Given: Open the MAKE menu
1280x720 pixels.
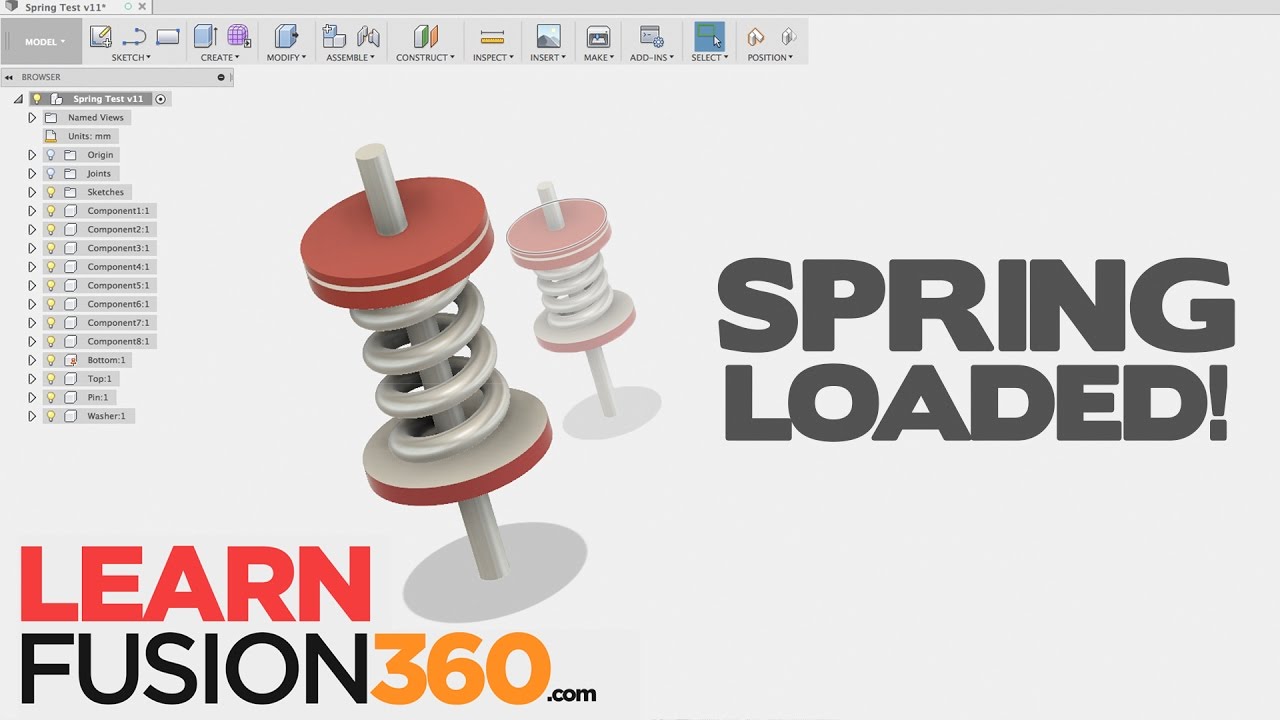Looking at the screenshot, I should tap(598, 58).
